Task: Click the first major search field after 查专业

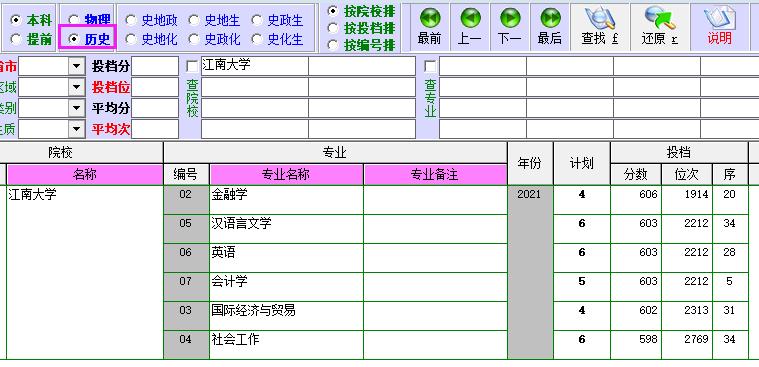Action: [483, 66]
